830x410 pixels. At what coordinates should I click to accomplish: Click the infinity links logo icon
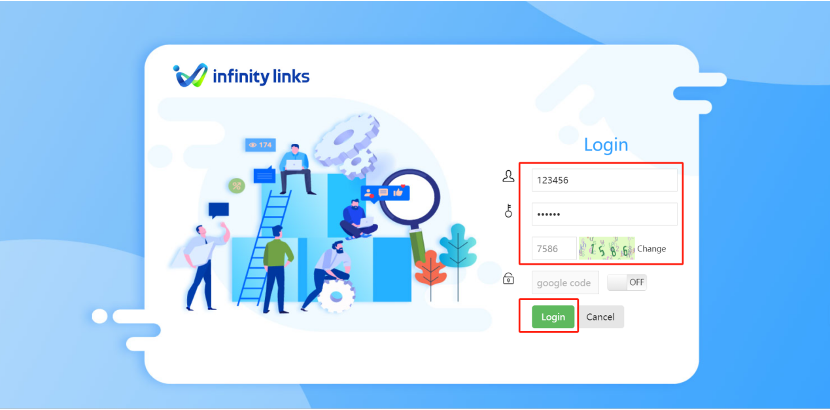pos(190,75)
